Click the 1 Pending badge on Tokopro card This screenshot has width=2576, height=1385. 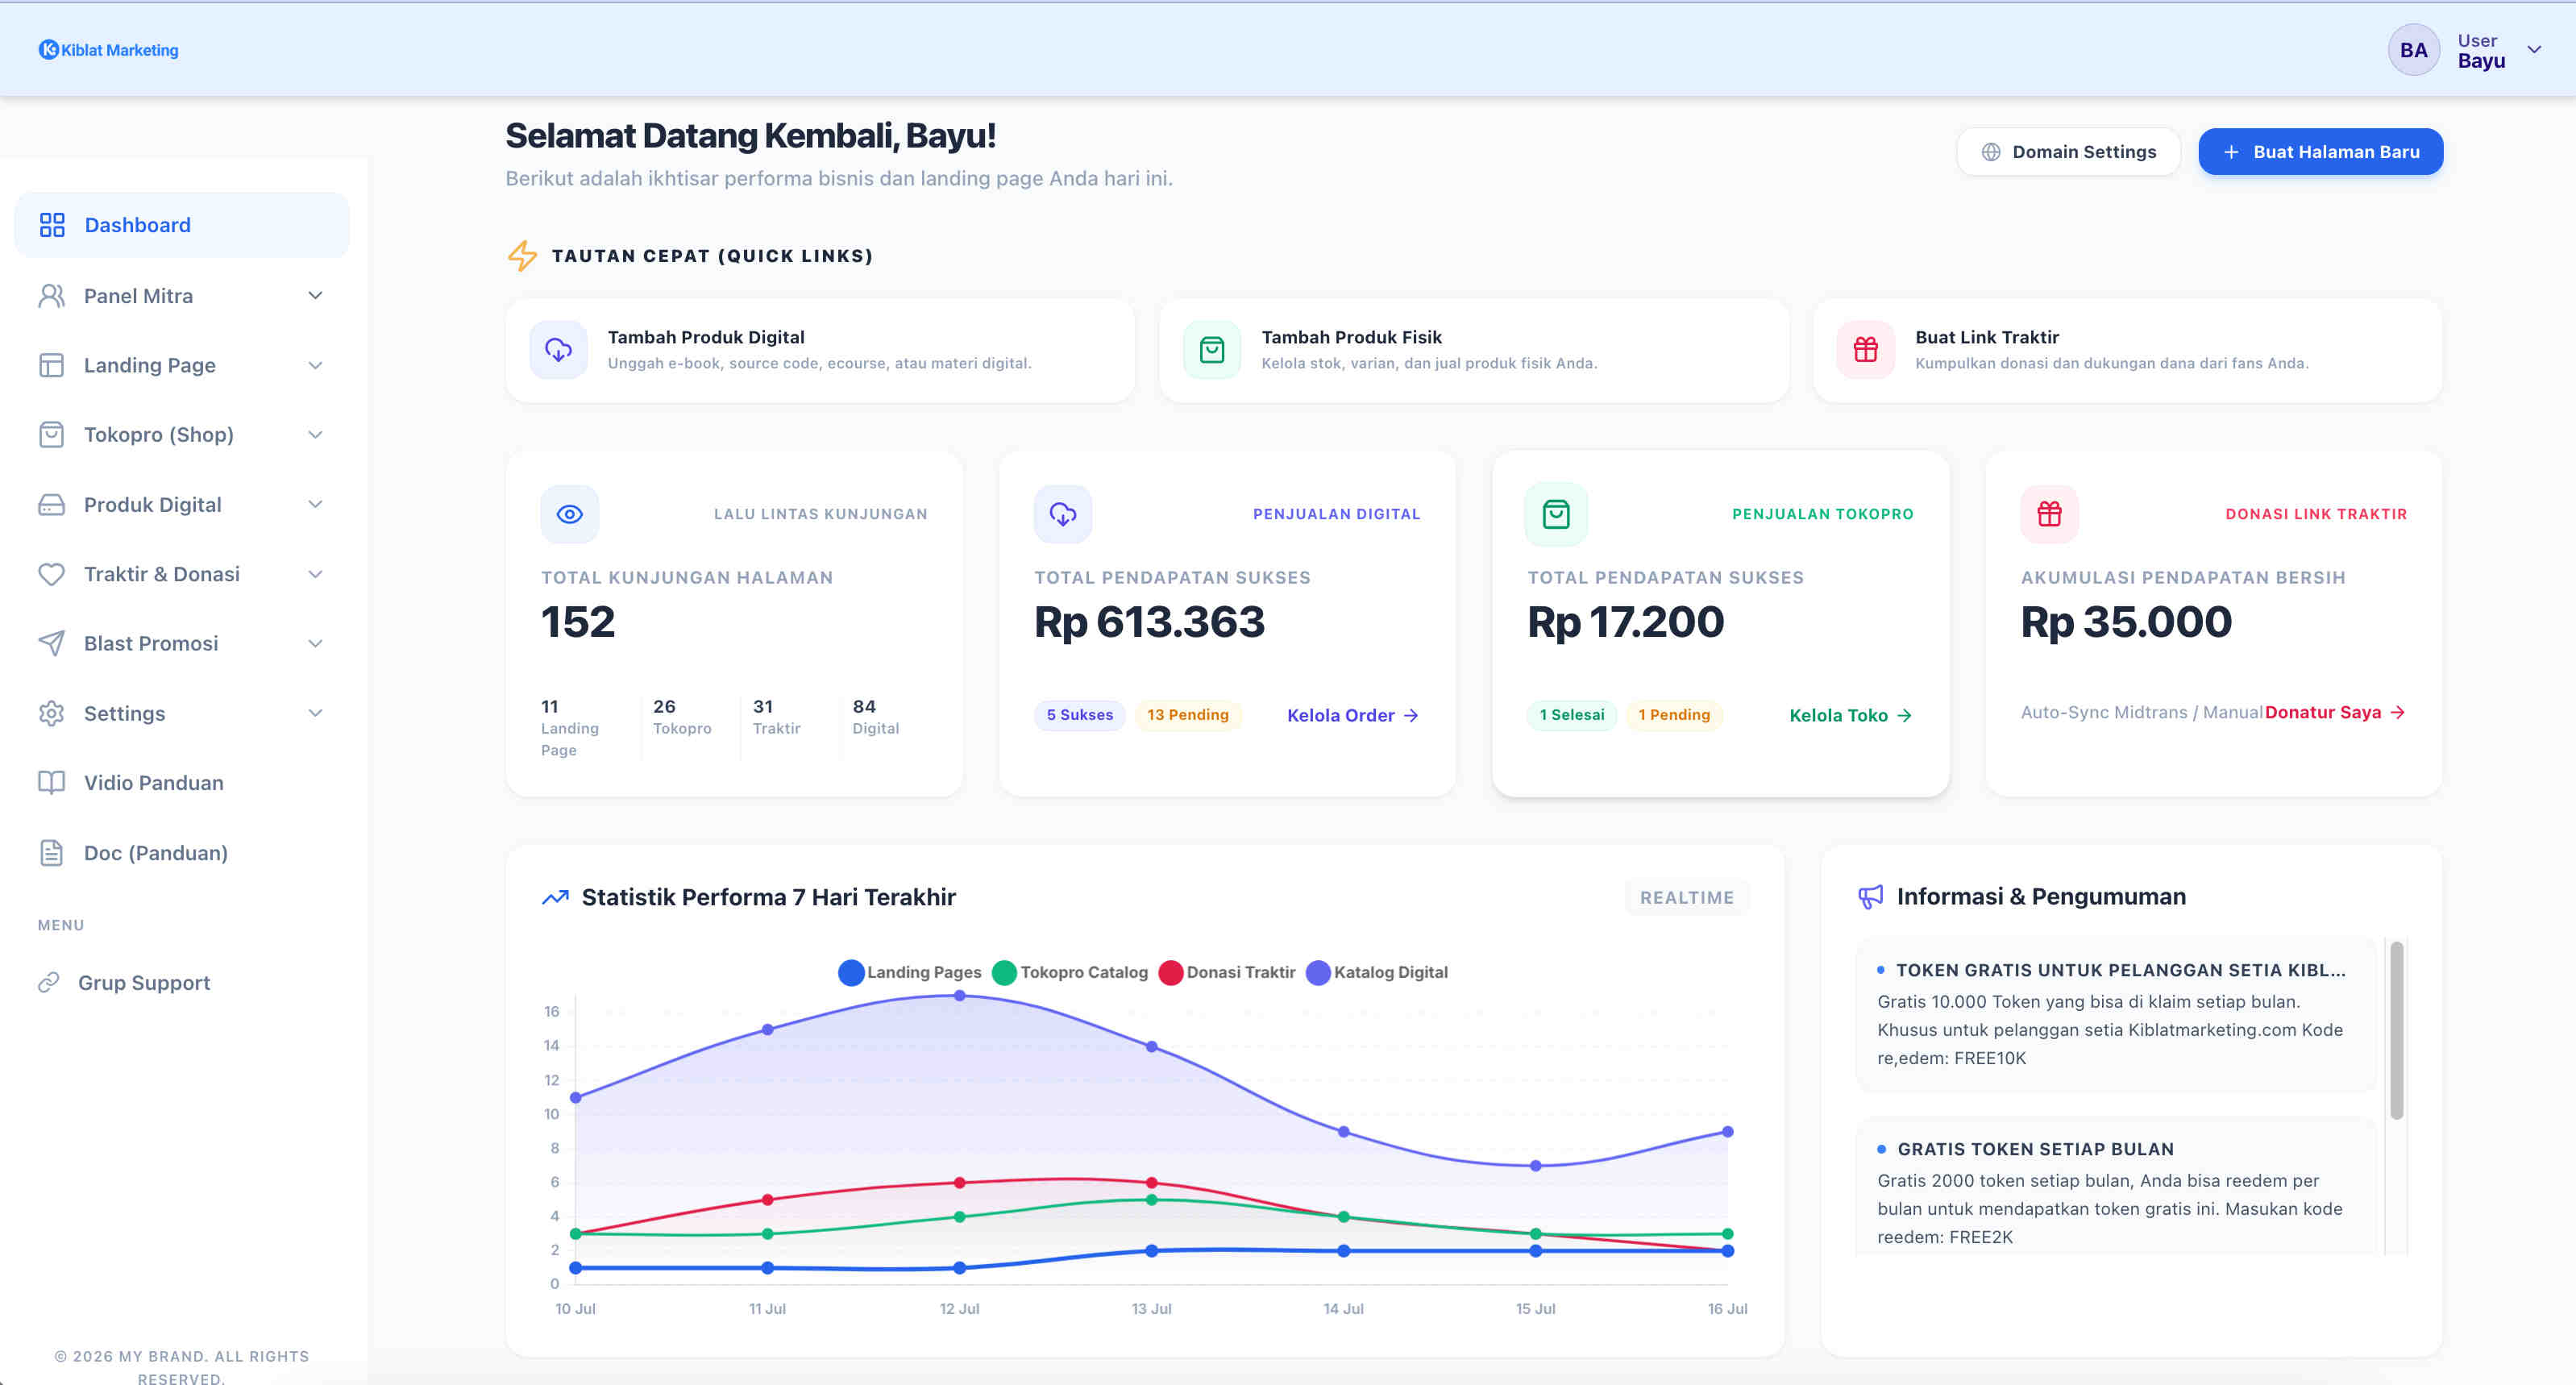click(x=1673, y=716)
